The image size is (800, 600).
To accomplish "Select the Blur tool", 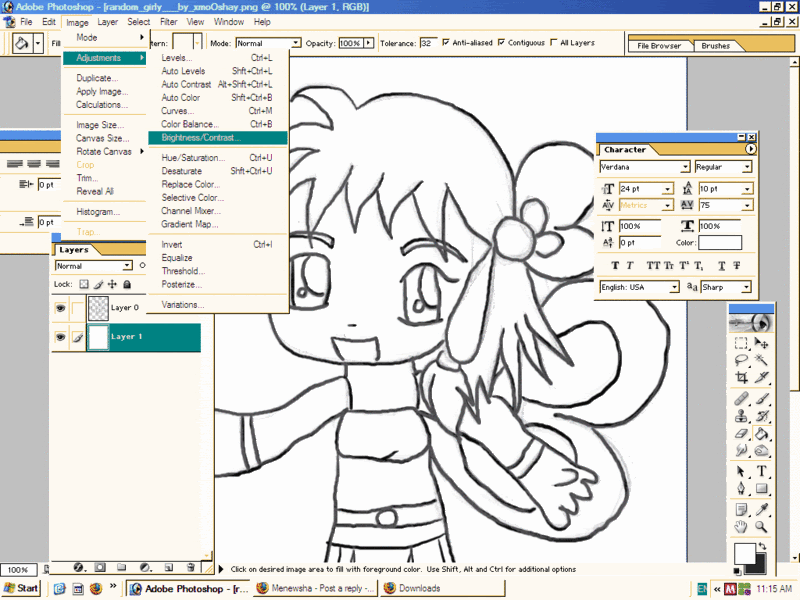I will tap(741, 451).
